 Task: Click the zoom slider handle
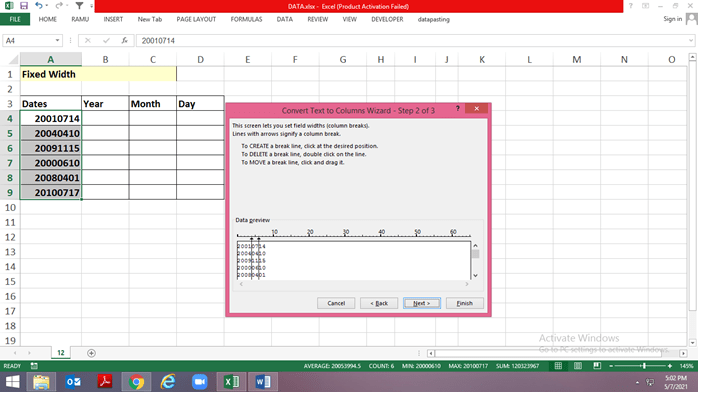644,366
